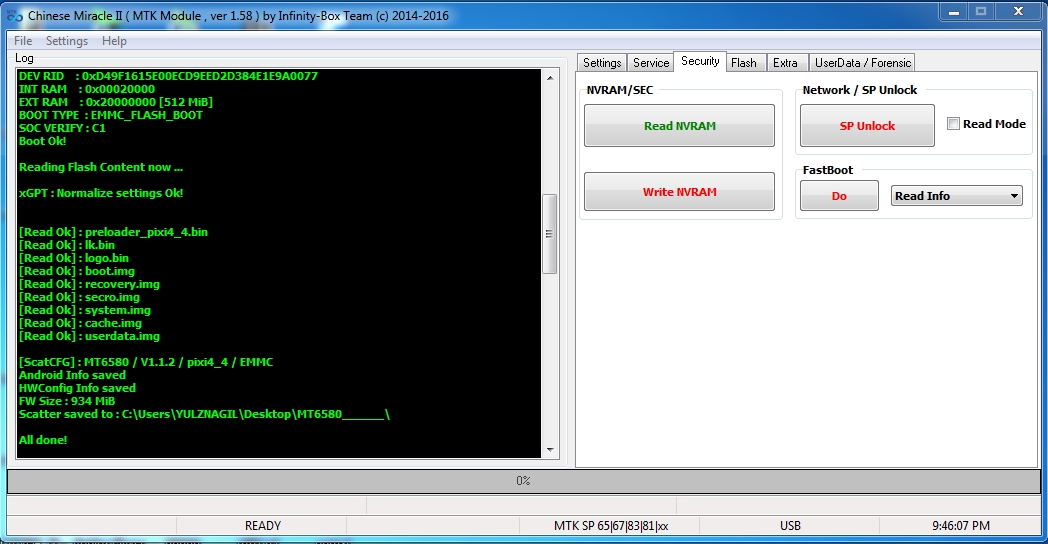1048x544 pixels.
Task: Click the INT RAM log line
Action: pyautogui.click(x=87, y=89)
